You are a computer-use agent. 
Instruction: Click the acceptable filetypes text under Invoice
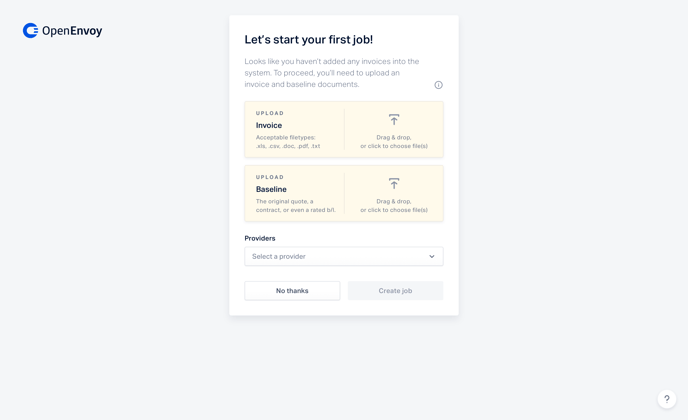(288, 142)
